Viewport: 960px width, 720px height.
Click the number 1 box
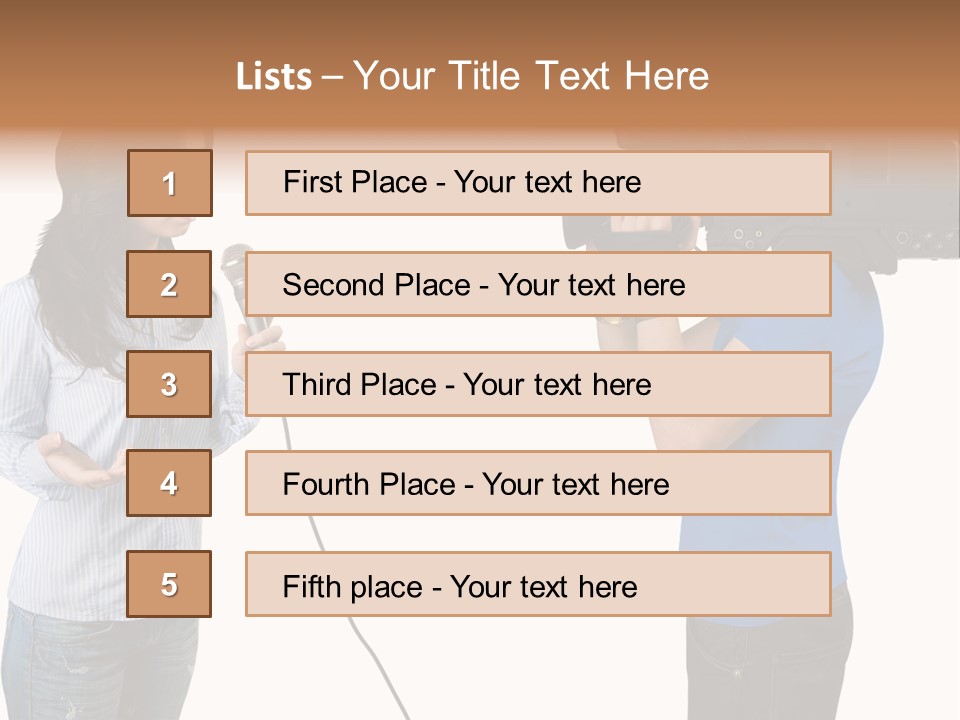pyautogui.click(x=169, y=183)
